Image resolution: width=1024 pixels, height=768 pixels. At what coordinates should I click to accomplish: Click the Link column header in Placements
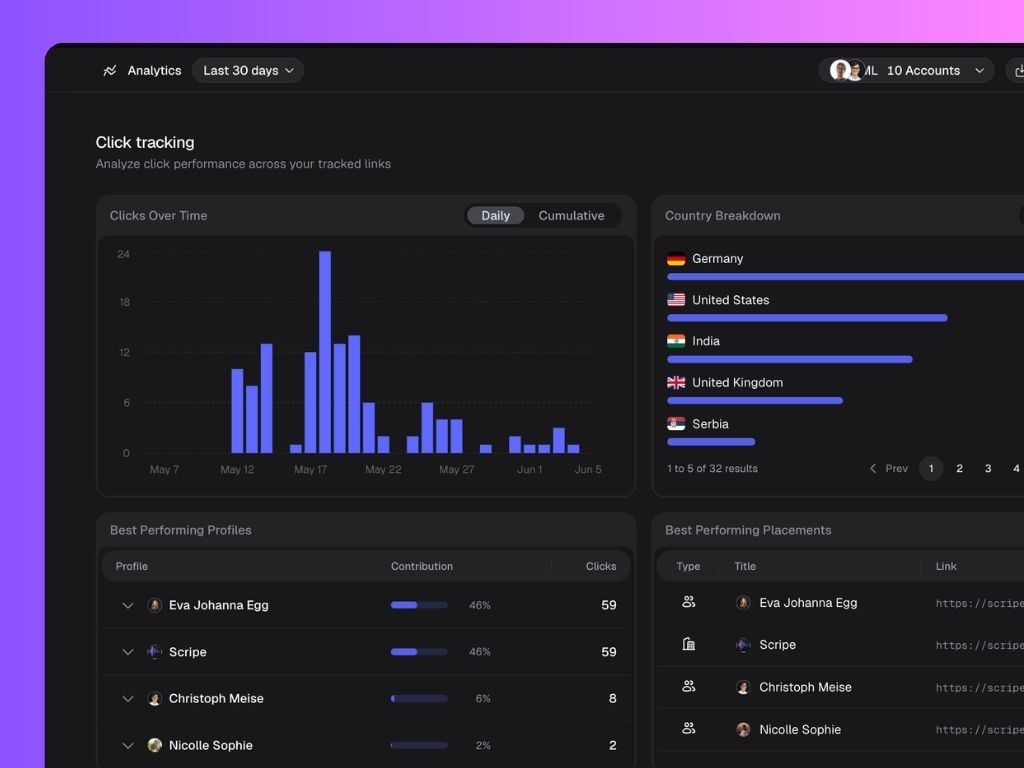pyautogui.click(x=946, y=566)
